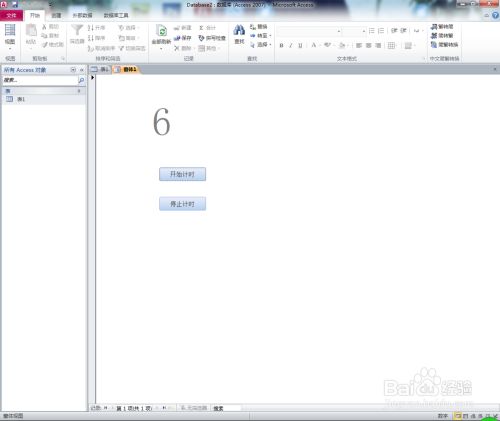Click New record (新建) in ribbon

[x=183, y=28]
